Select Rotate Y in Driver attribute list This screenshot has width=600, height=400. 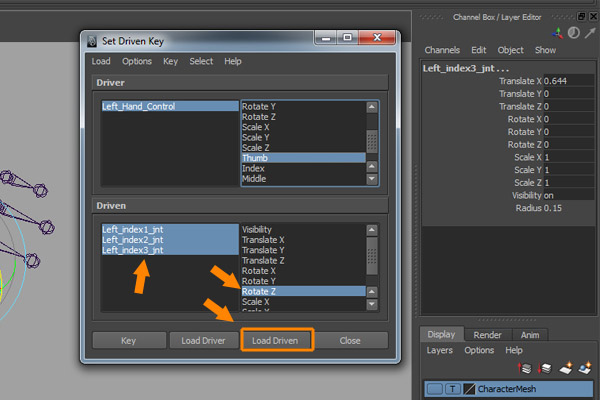tap(303, 106)
